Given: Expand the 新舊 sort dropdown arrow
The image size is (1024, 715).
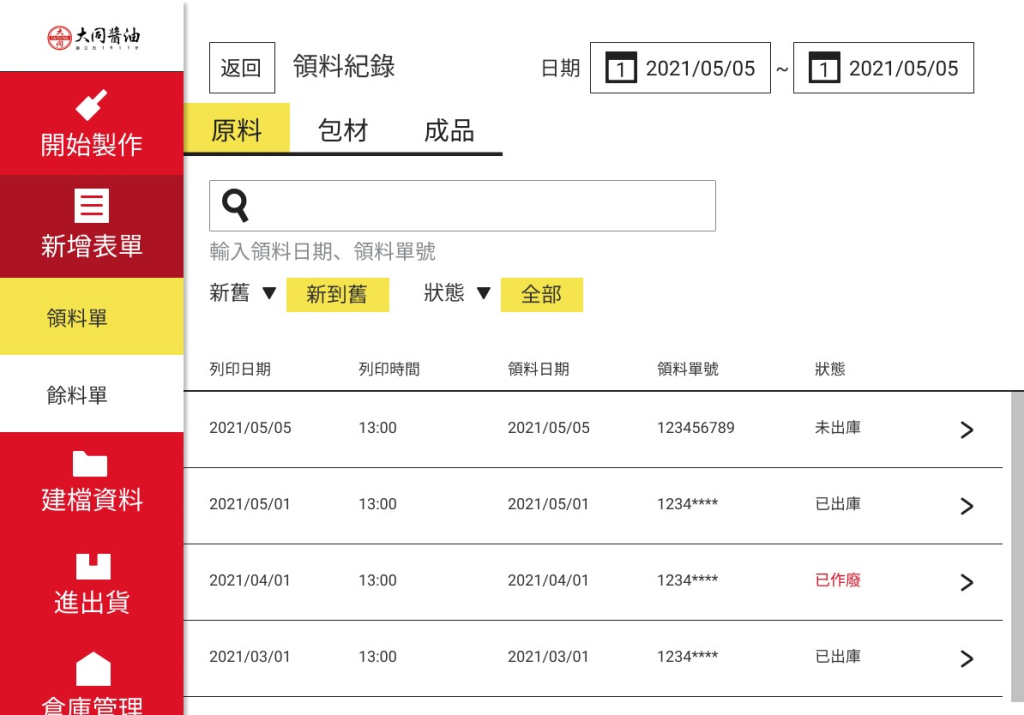Looking at the screenshot, I should (x=268, y=294).
